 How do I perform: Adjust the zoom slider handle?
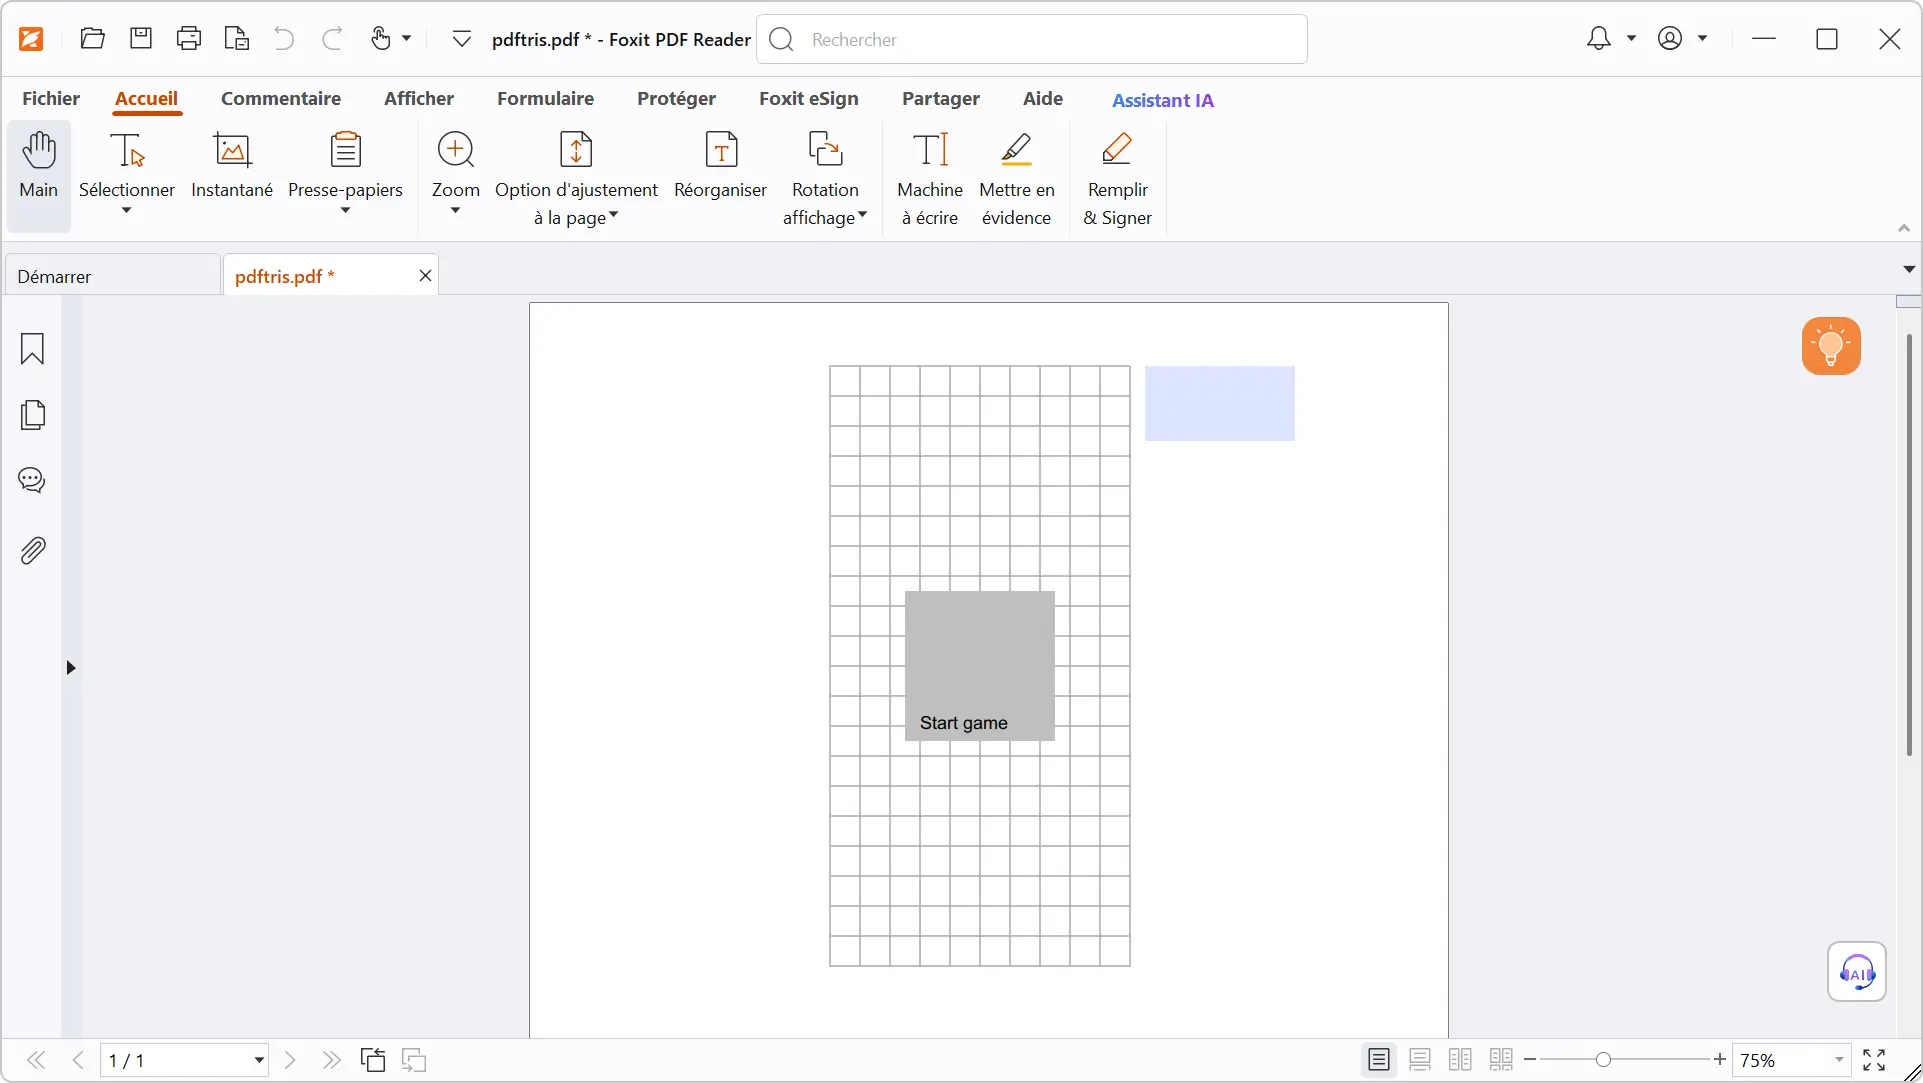pos(1603,1060)
